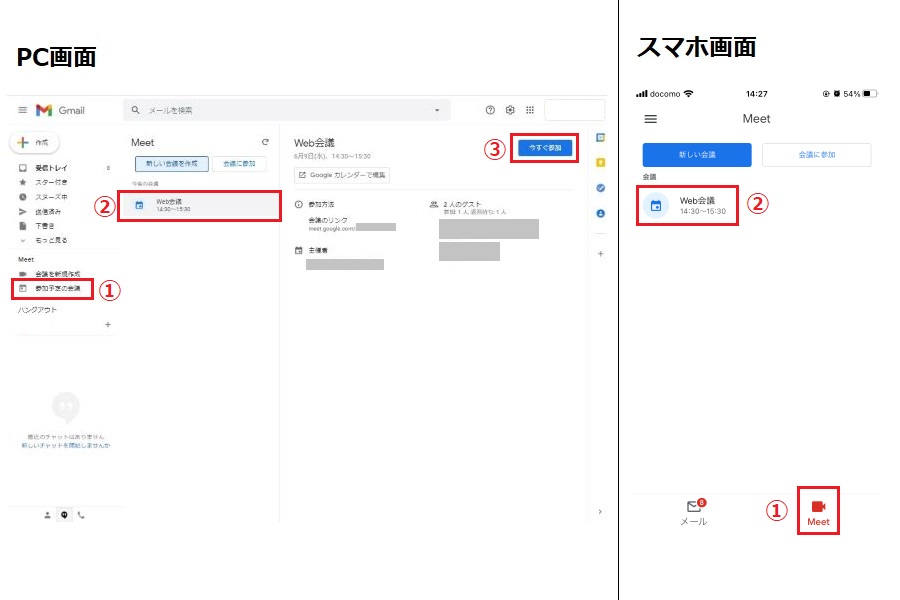Tap Web会議 meeting entry on smartphone

click(x=687, y=205)
